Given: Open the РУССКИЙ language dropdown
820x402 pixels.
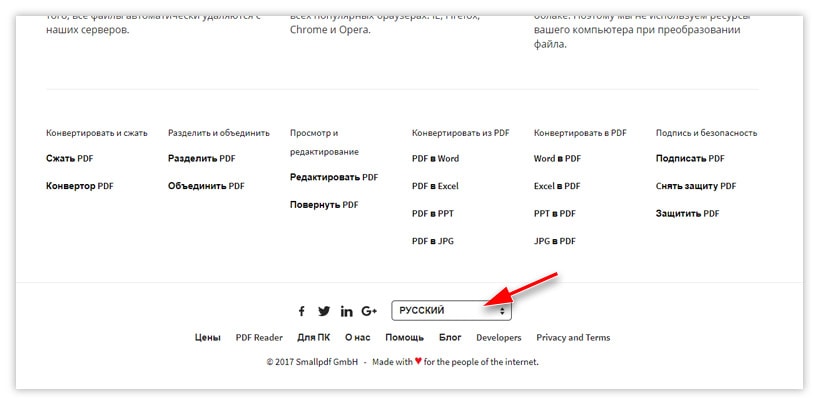Looking at the screenshot, I should click(451, 311).
